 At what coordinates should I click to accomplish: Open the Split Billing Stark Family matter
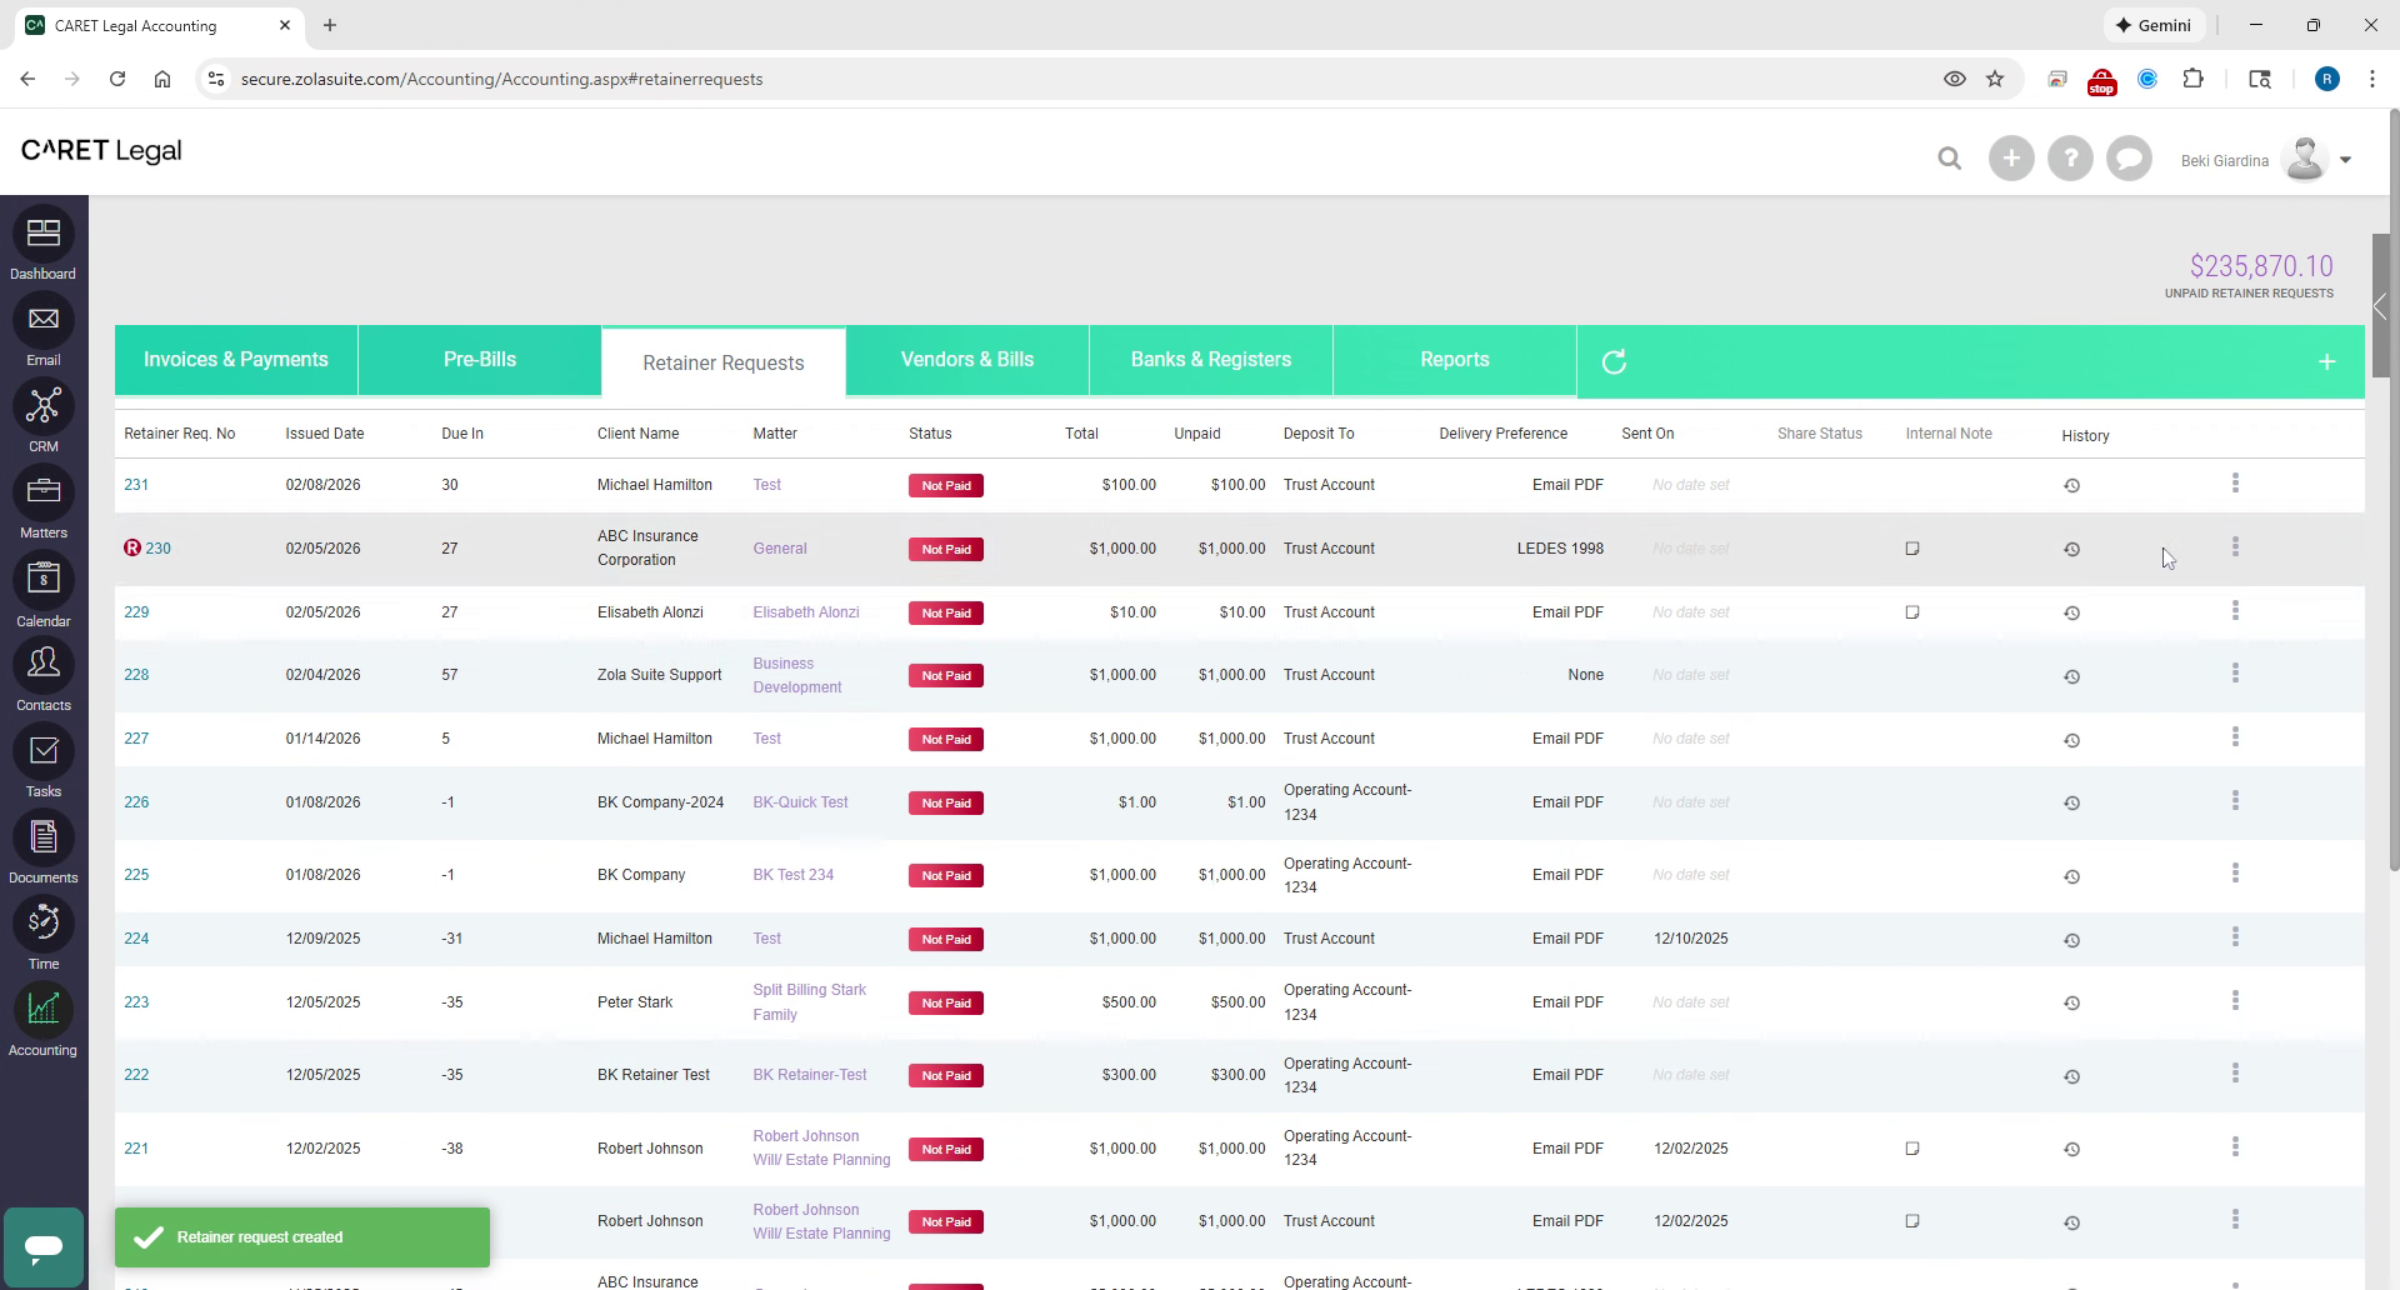click(809, 1002)
